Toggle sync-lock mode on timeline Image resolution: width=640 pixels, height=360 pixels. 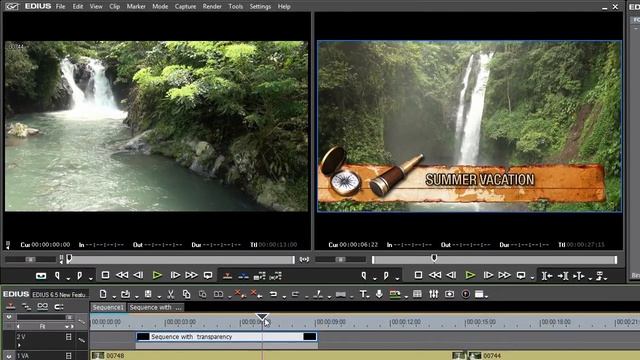[x=27, y=307]
